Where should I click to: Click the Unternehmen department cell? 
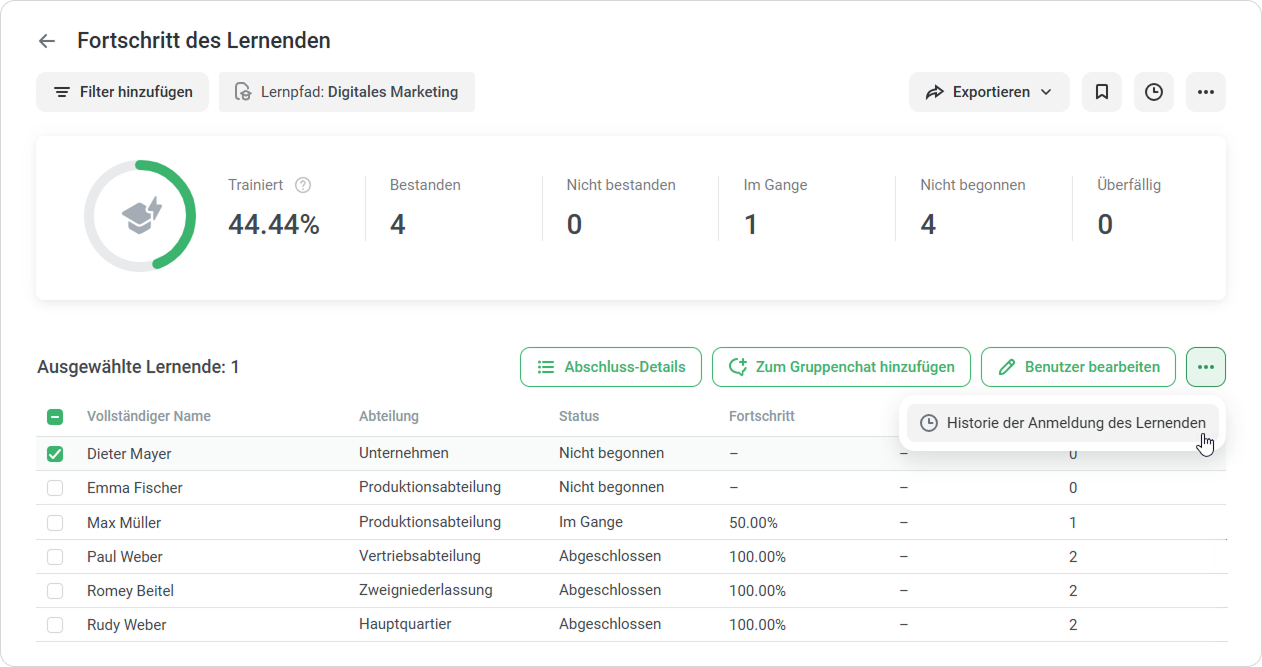click(x=404, y=453)
